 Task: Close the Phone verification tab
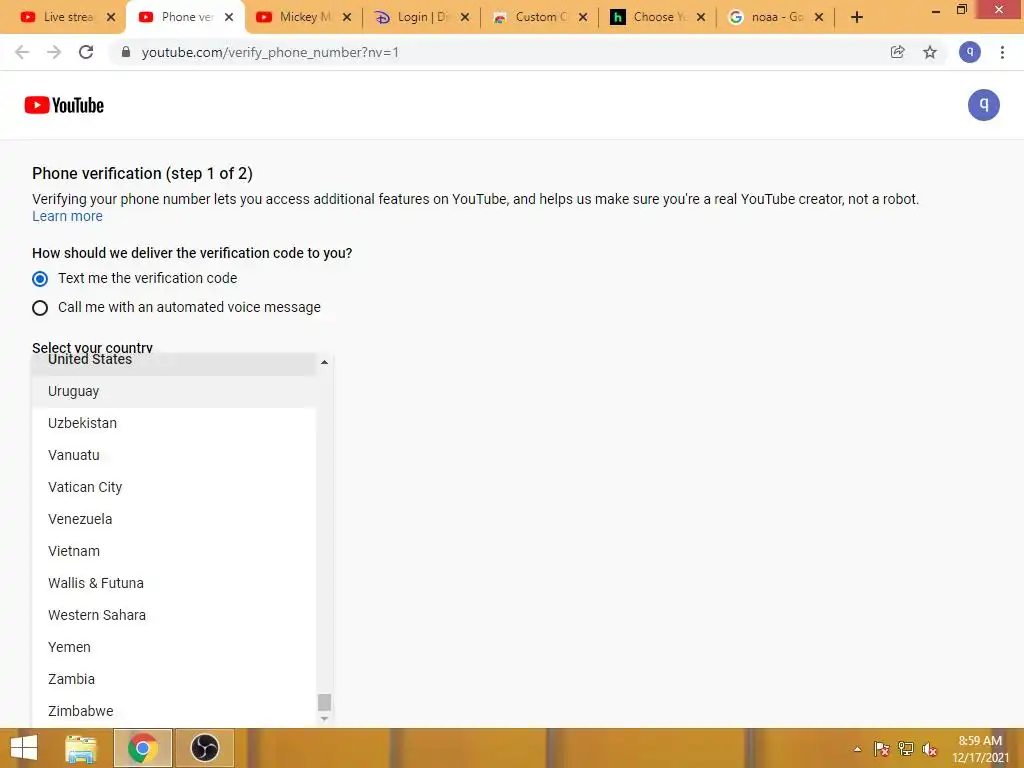pos(229,17)
